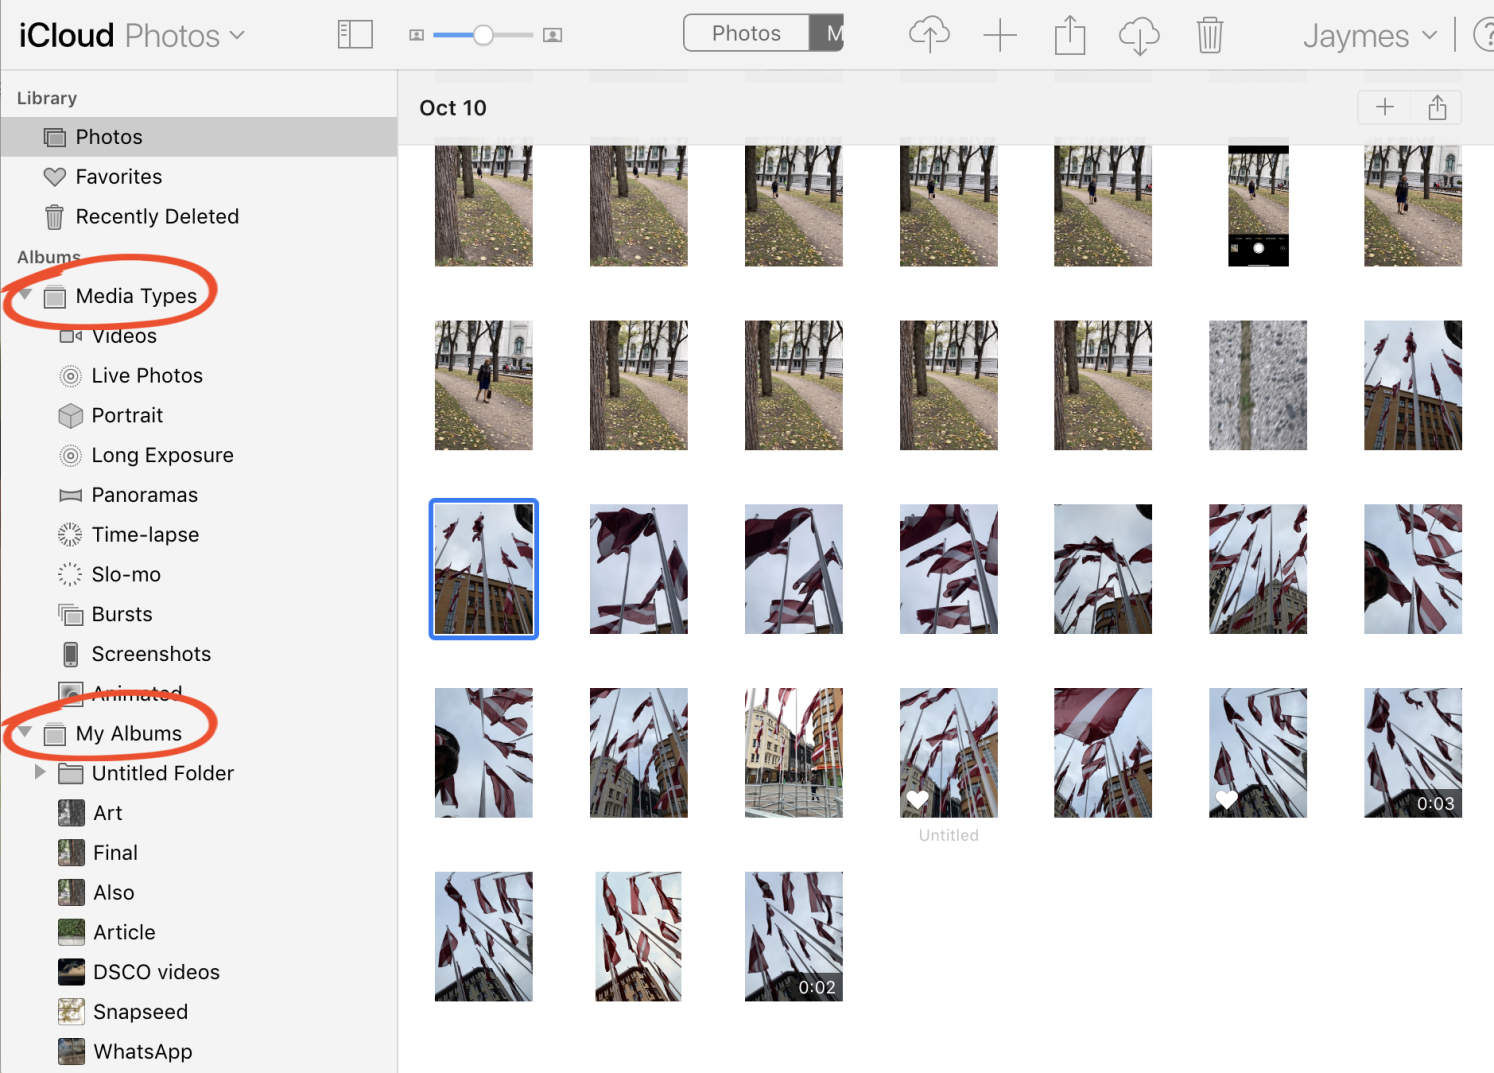Select the Share icon in the top toolbar
This screenshot has width=1494, height=1073.
point(1069,33)
